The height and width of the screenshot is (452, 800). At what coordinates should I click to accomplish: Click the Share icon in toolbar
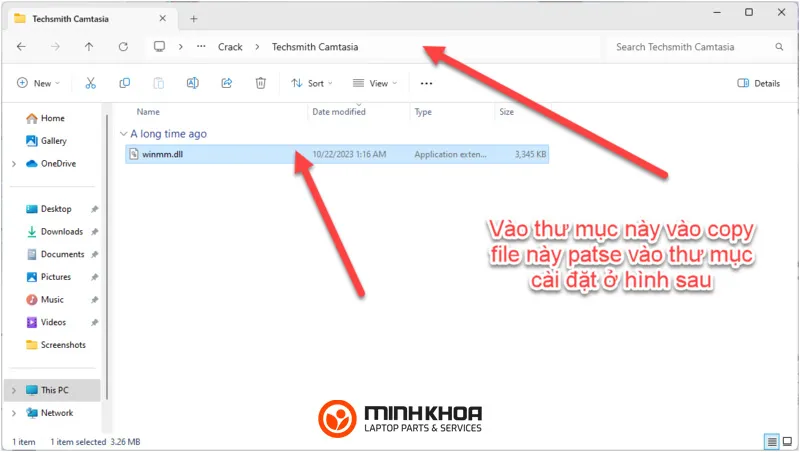pyautogui.click(x=227, y=83)
